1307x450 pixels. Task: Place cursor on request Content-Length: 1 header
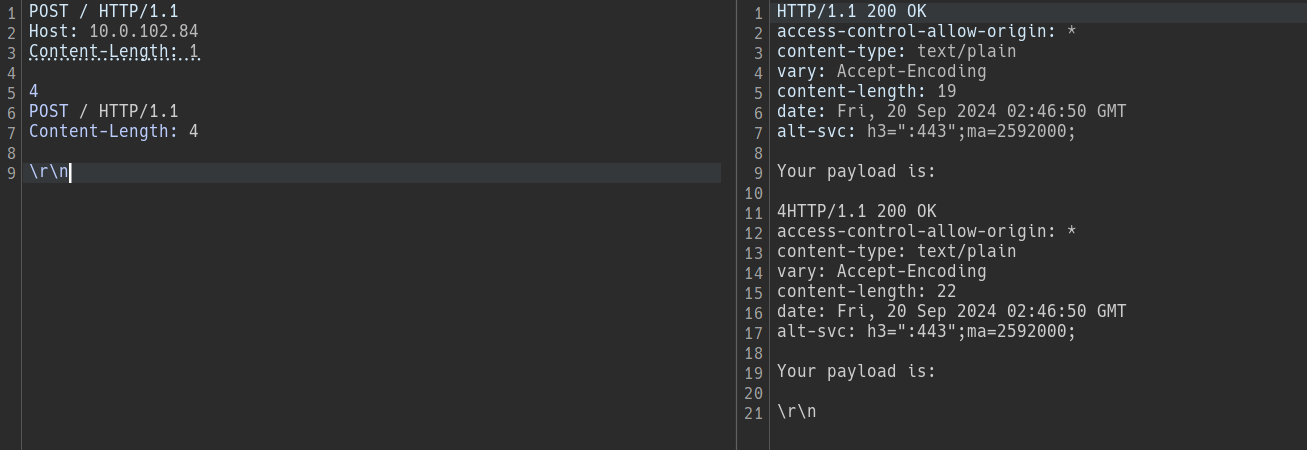(x=114, y=52)
